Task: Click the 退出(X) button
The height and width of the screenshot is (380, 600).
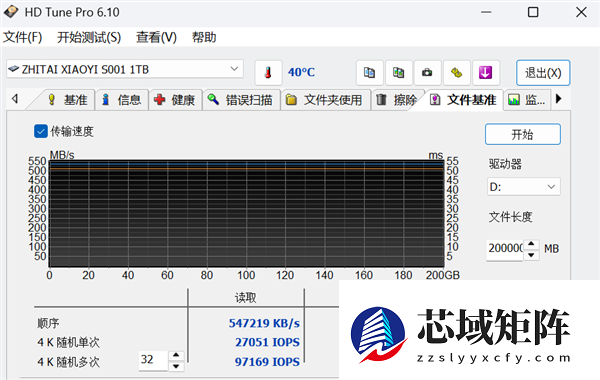Action: [543, 73]
